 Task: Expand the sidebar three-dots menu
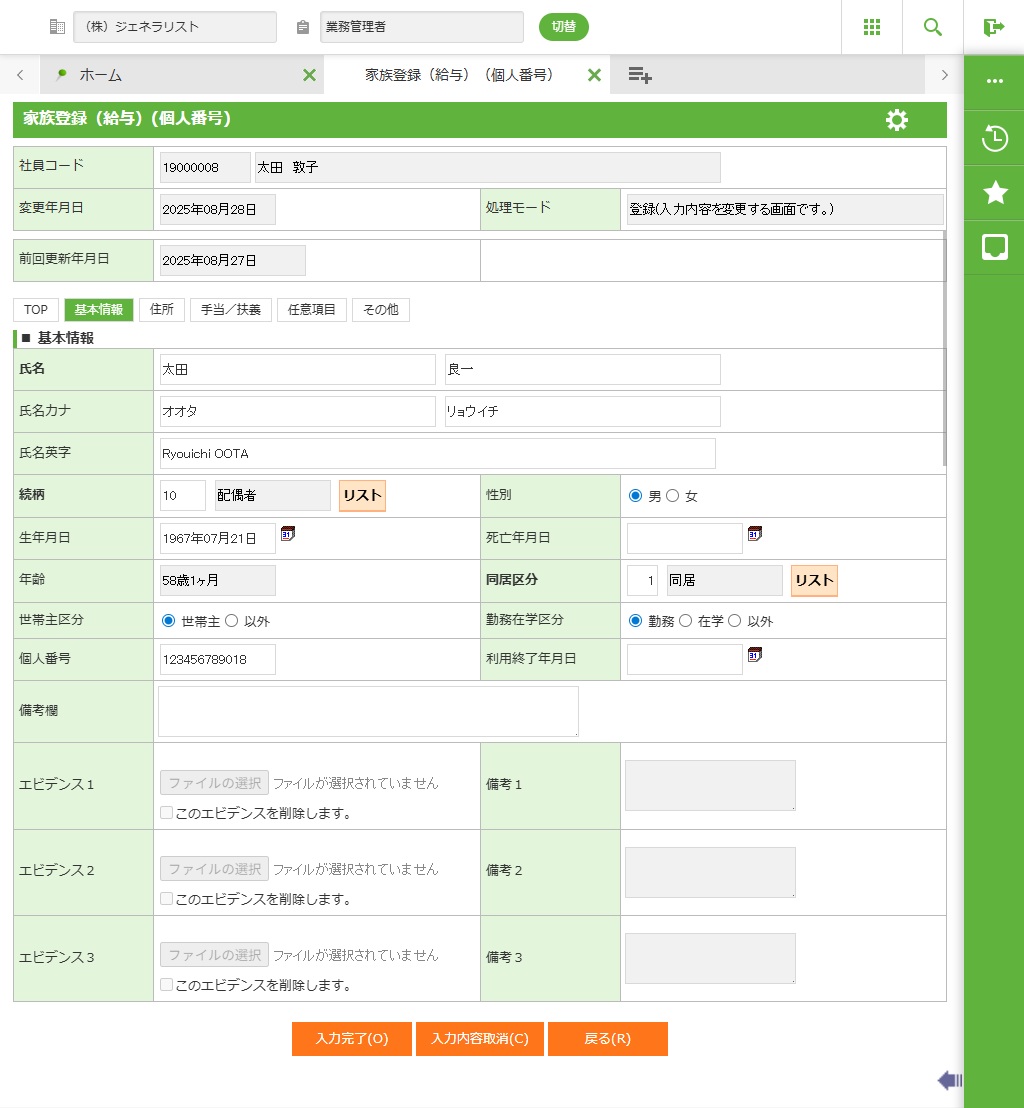[x=994, y=82]
